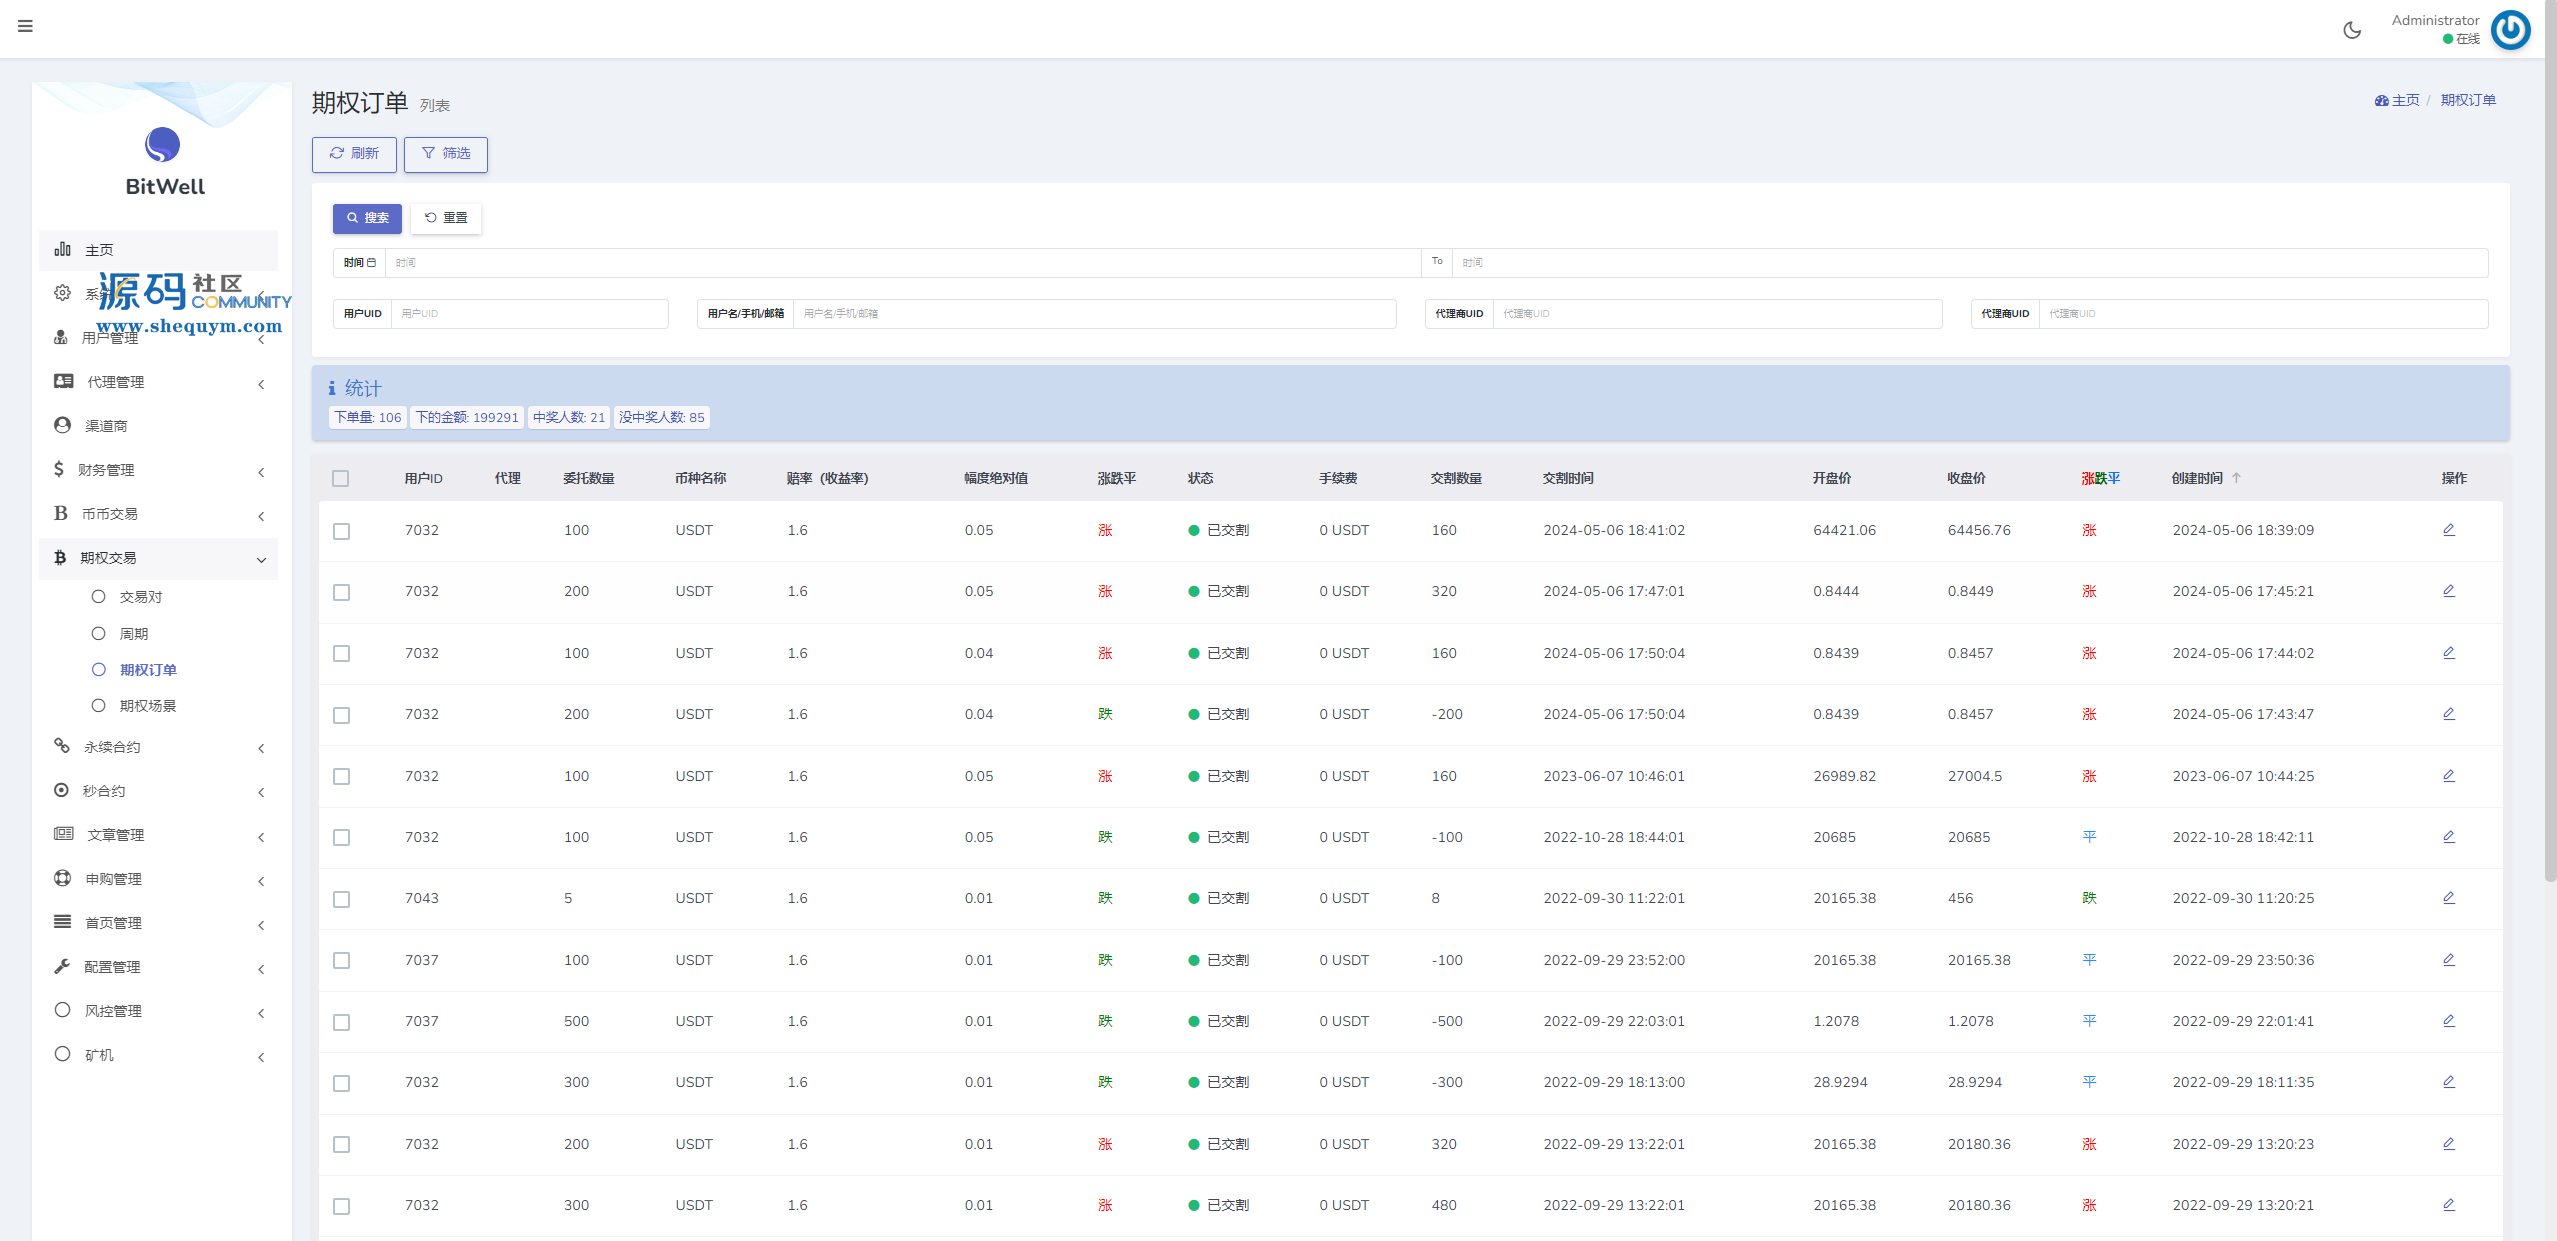The height and width of the screenshot is (1241, 2557).
Task: Click edit icon for order created 2022-09-29 23:50:36
Action: tap(2449, 960)
